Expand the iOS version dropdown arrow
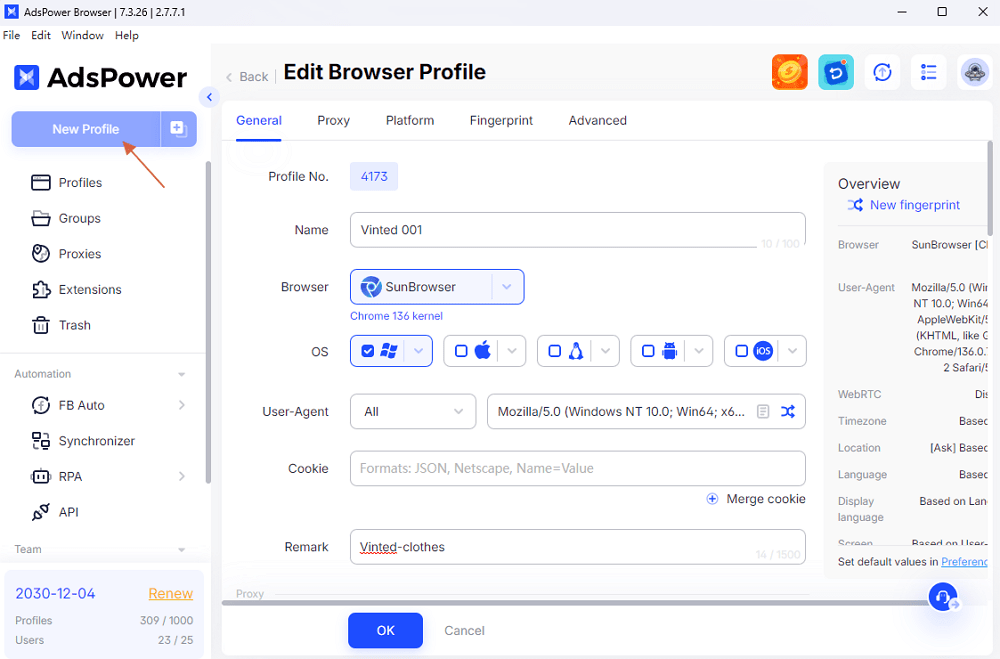Screen dimensions: 1000x659 [792, 351]
